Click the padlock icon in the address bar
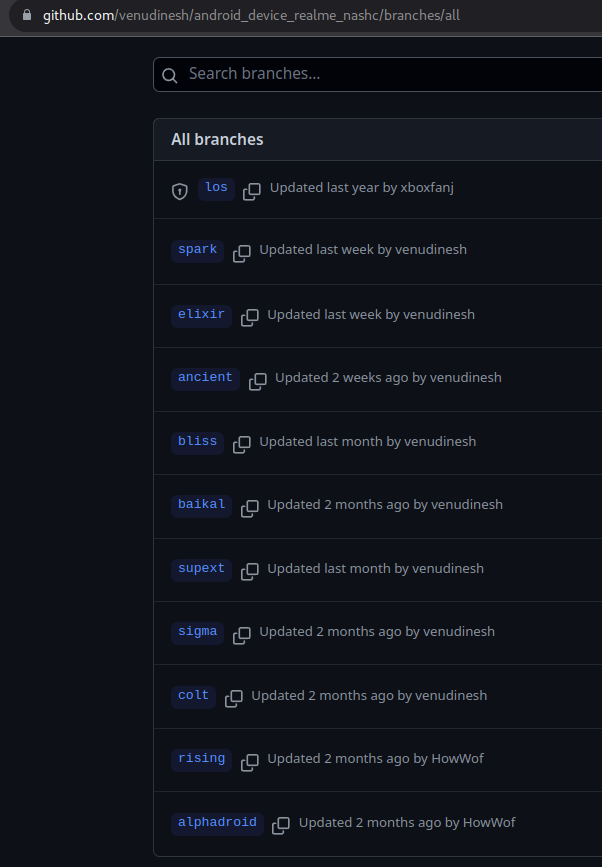Screen dimensions: 602x867 (29, 16)
